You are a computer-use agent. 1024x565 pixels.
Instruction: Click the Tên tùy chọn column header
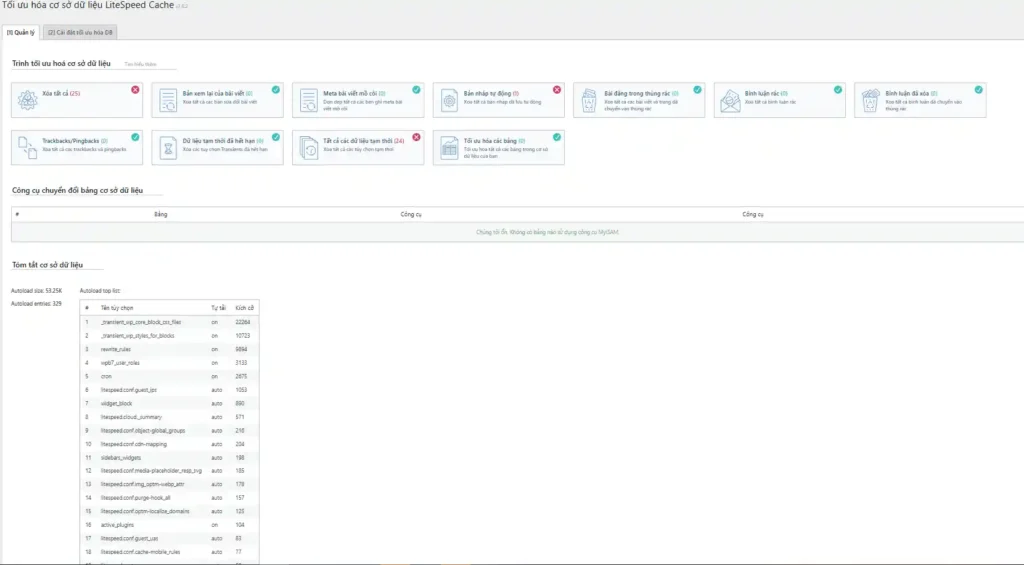tap(117, 308)
